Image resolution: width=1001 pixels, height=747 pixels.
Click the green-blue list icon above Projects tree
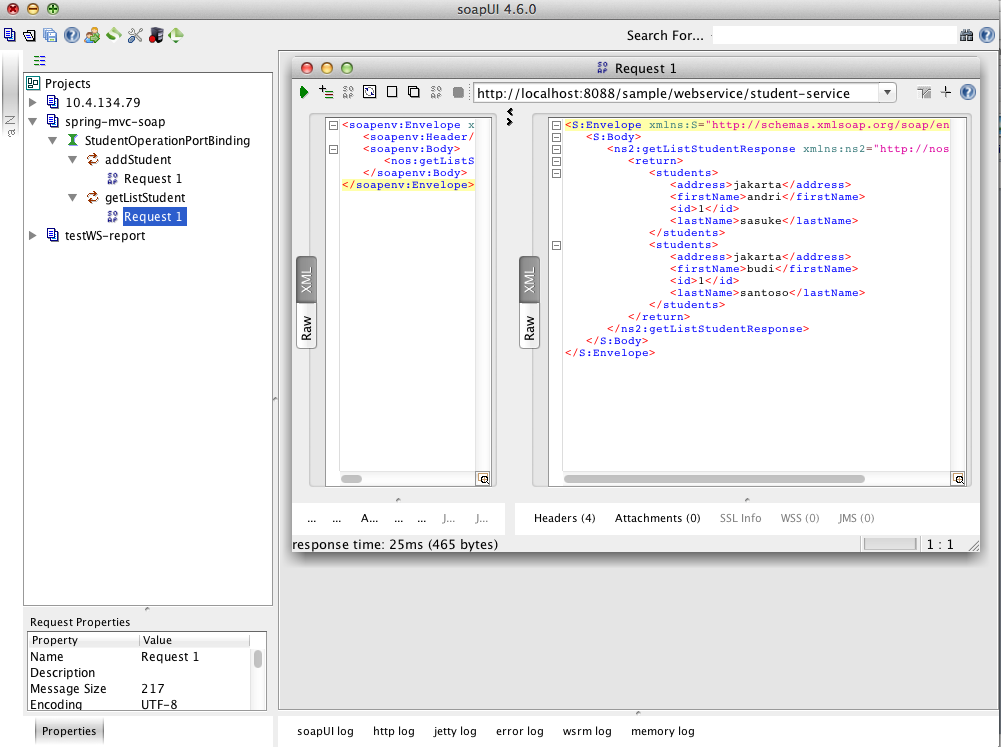(x=40, y=61)
